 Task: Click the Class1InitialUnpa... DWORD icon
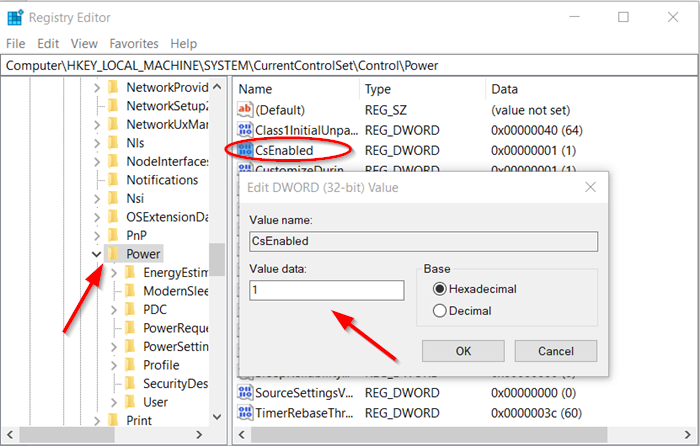pyautogui.click(x=245, y=130)
